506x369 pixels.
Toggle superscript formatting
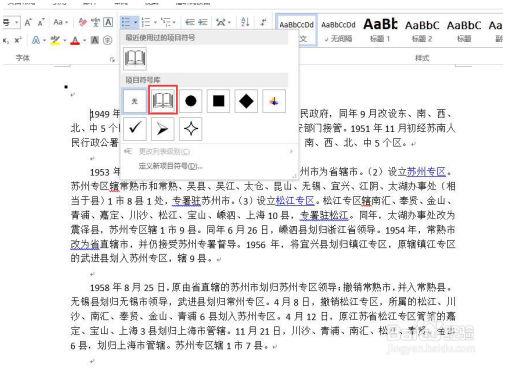click(x=17, y=40)
